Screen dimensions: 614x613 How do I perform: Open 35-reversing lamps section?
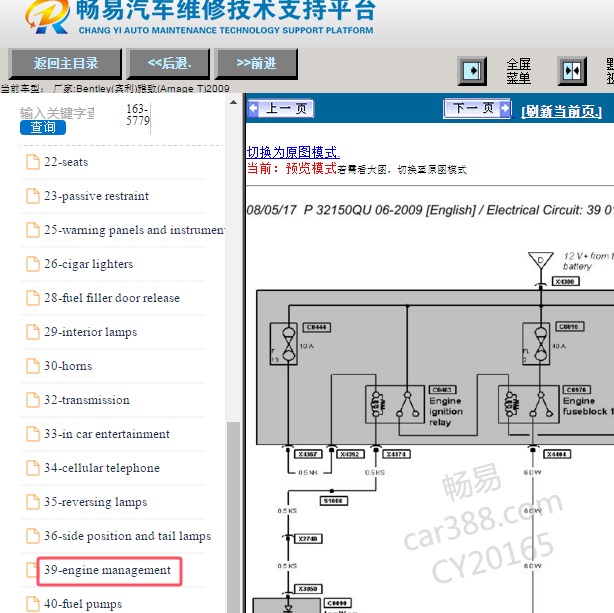(x=96, y=502)
